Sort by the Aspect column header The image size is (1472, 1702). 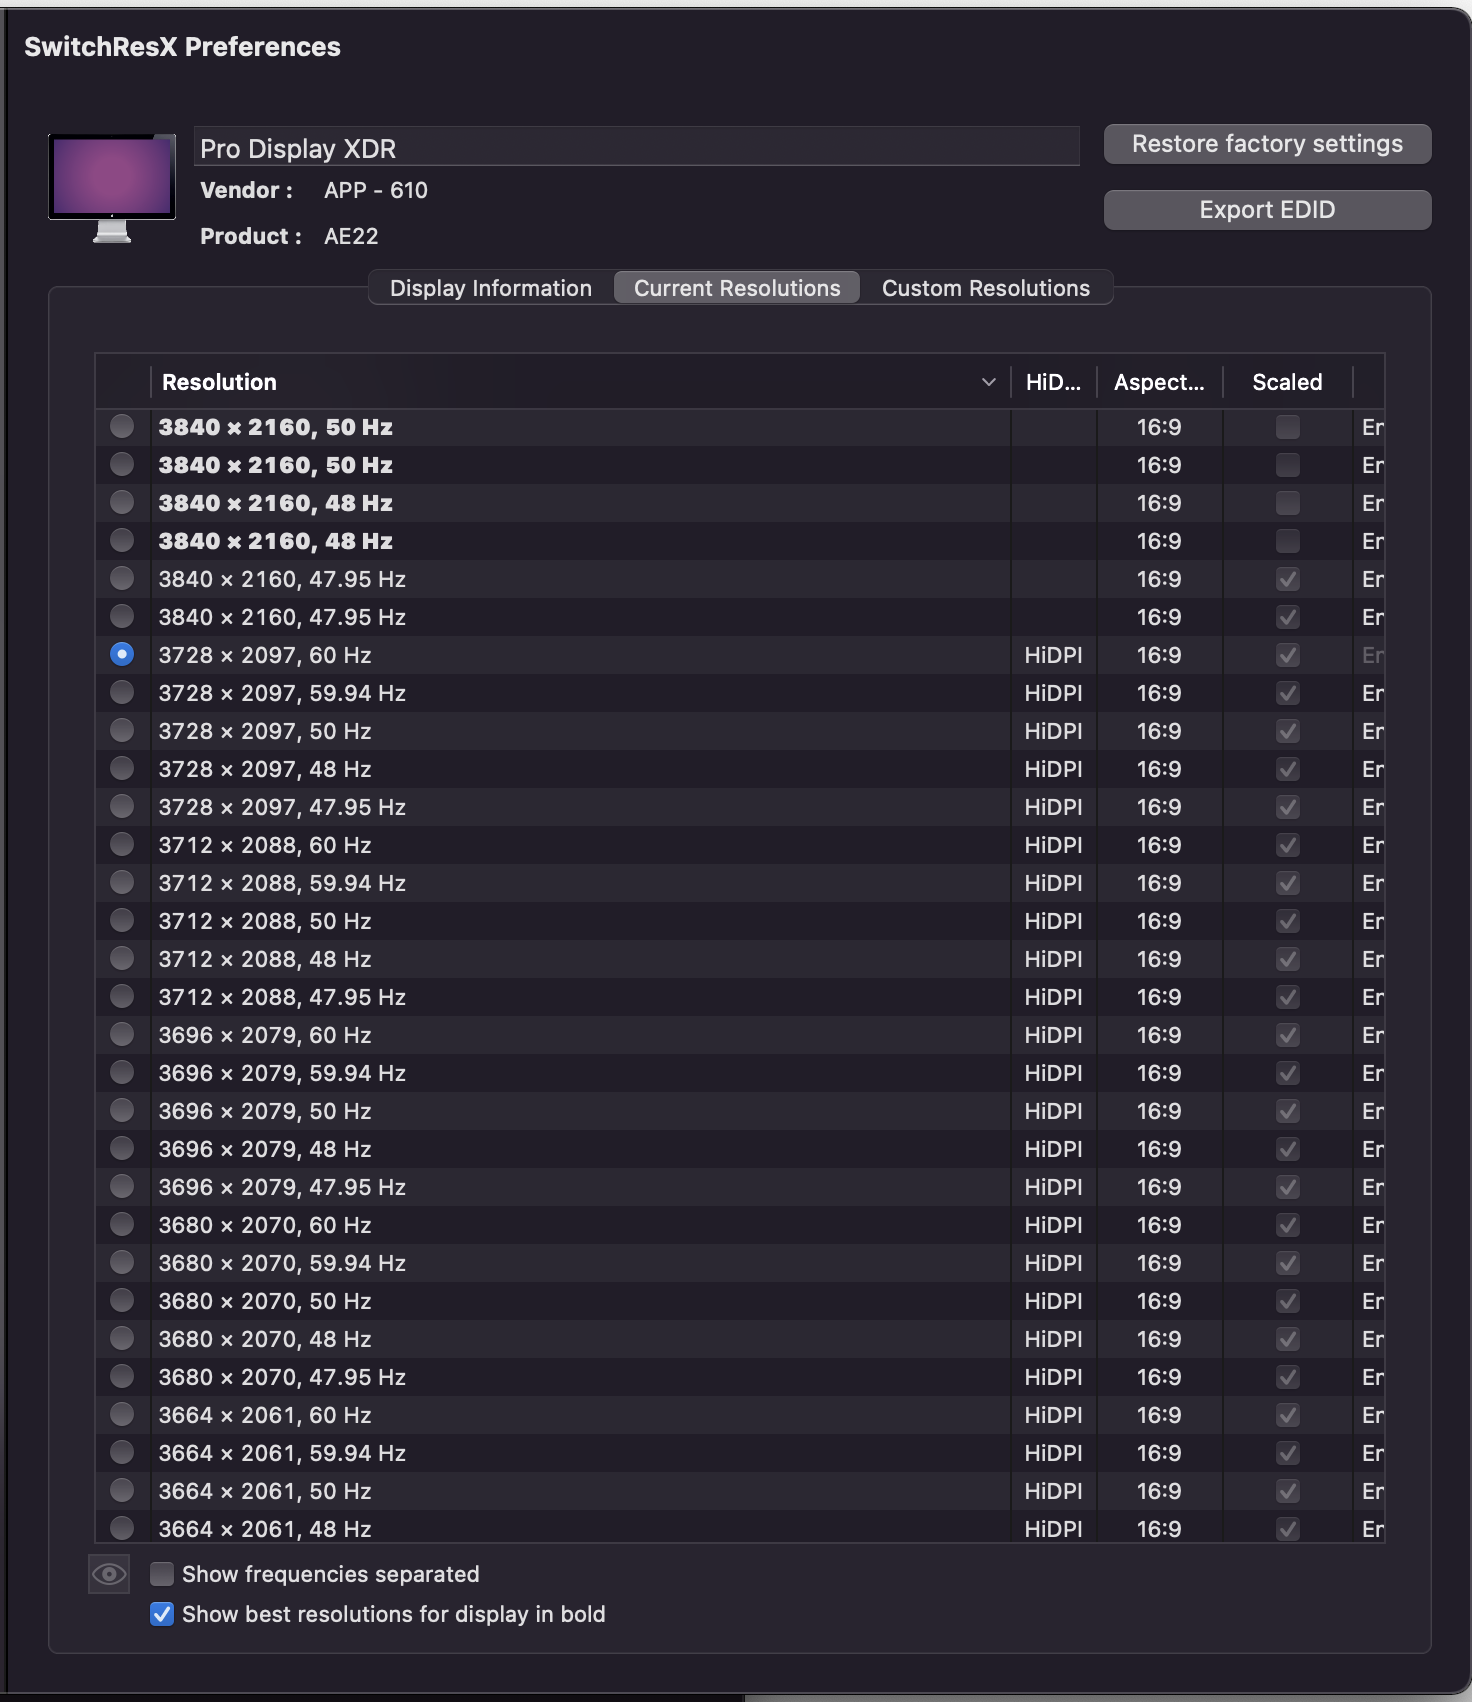1160,382
